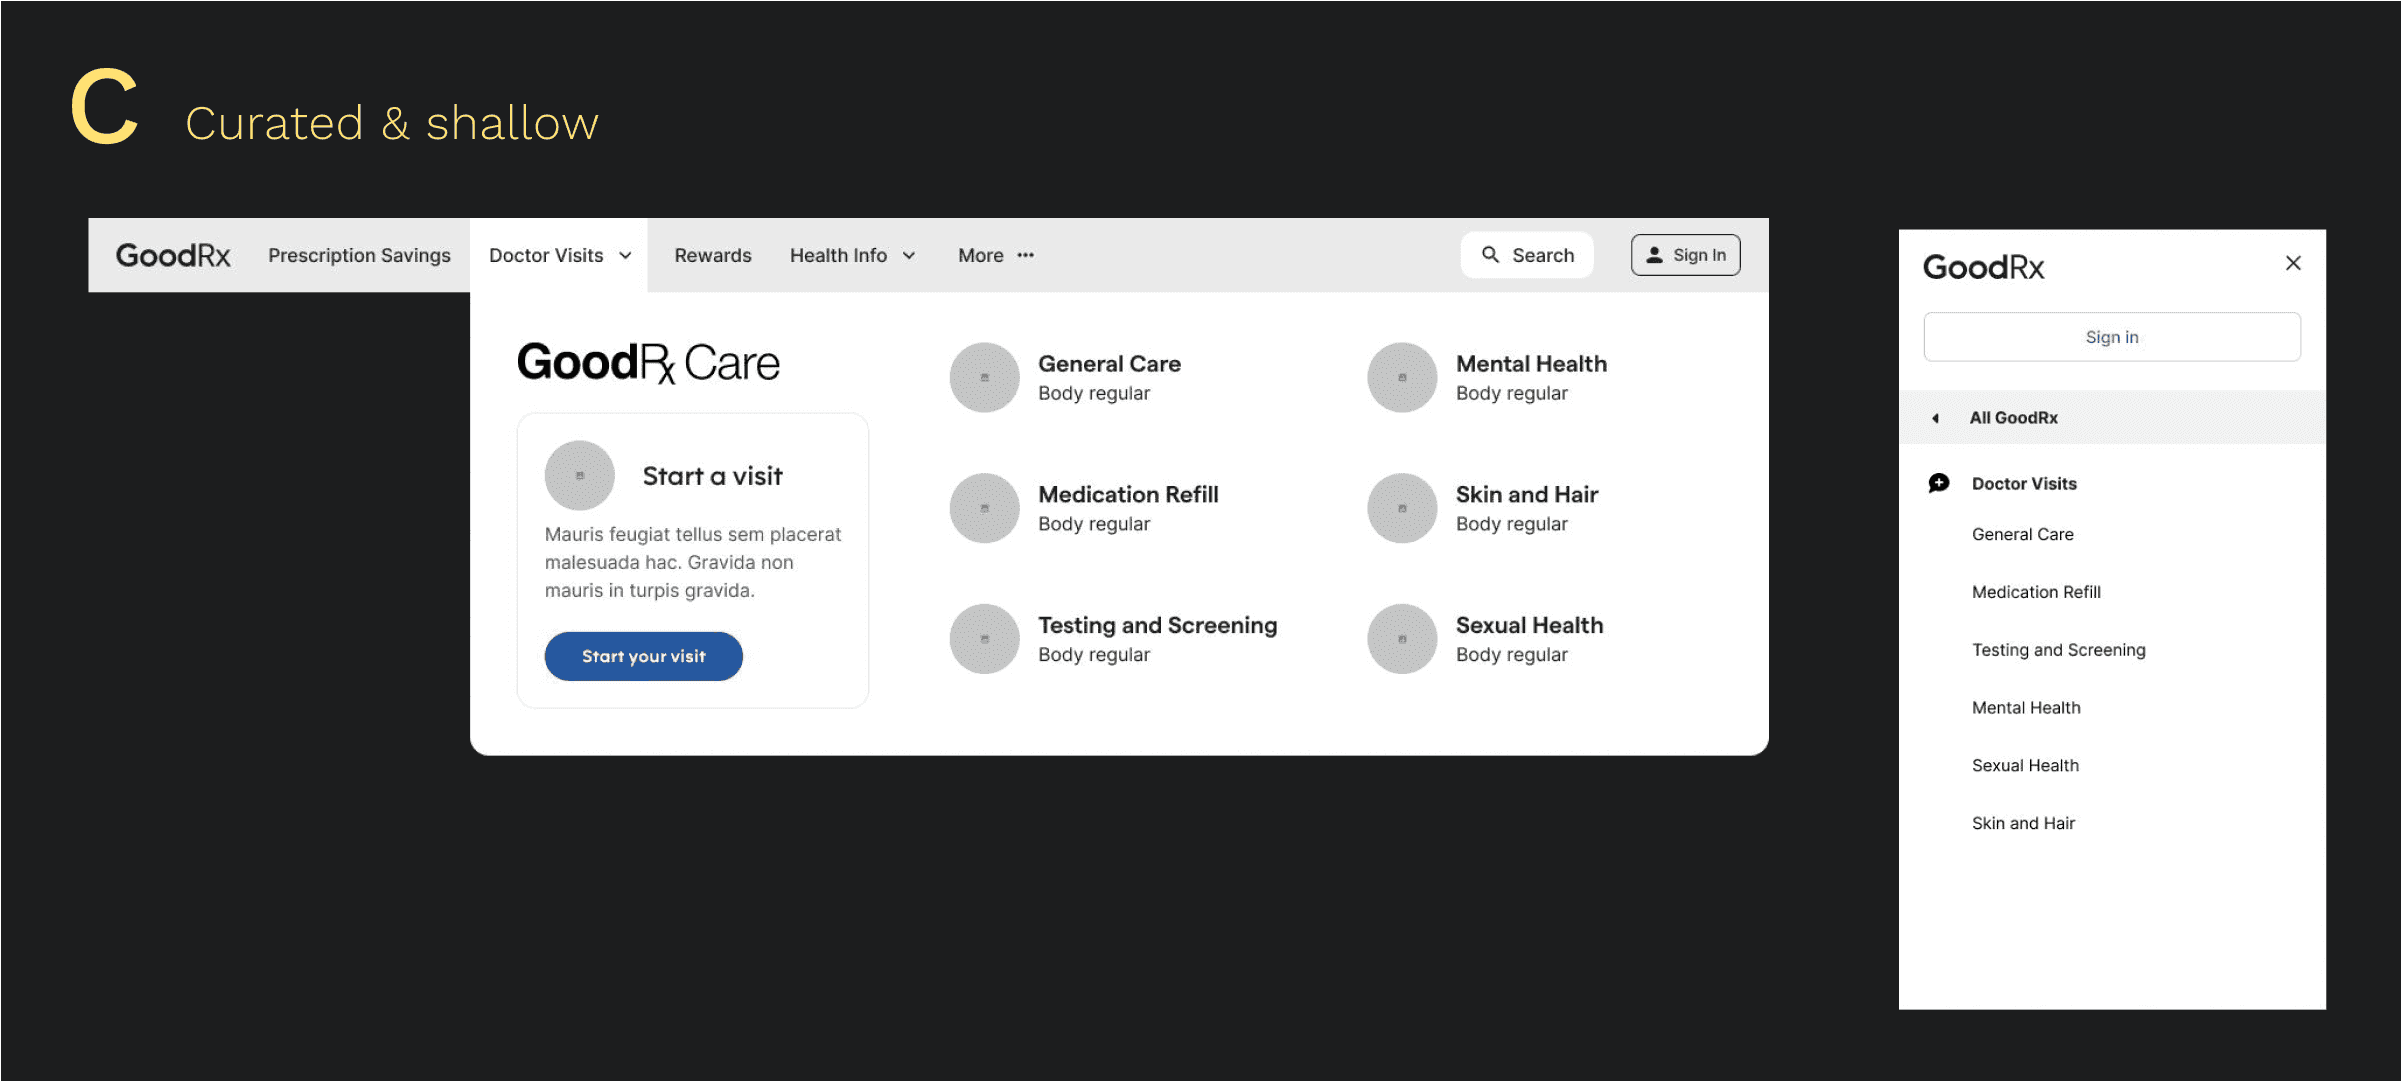Select Mental Health in mobile panel
Image resolution: width=2401 pixels, height=1081 pixels.
2026,708
